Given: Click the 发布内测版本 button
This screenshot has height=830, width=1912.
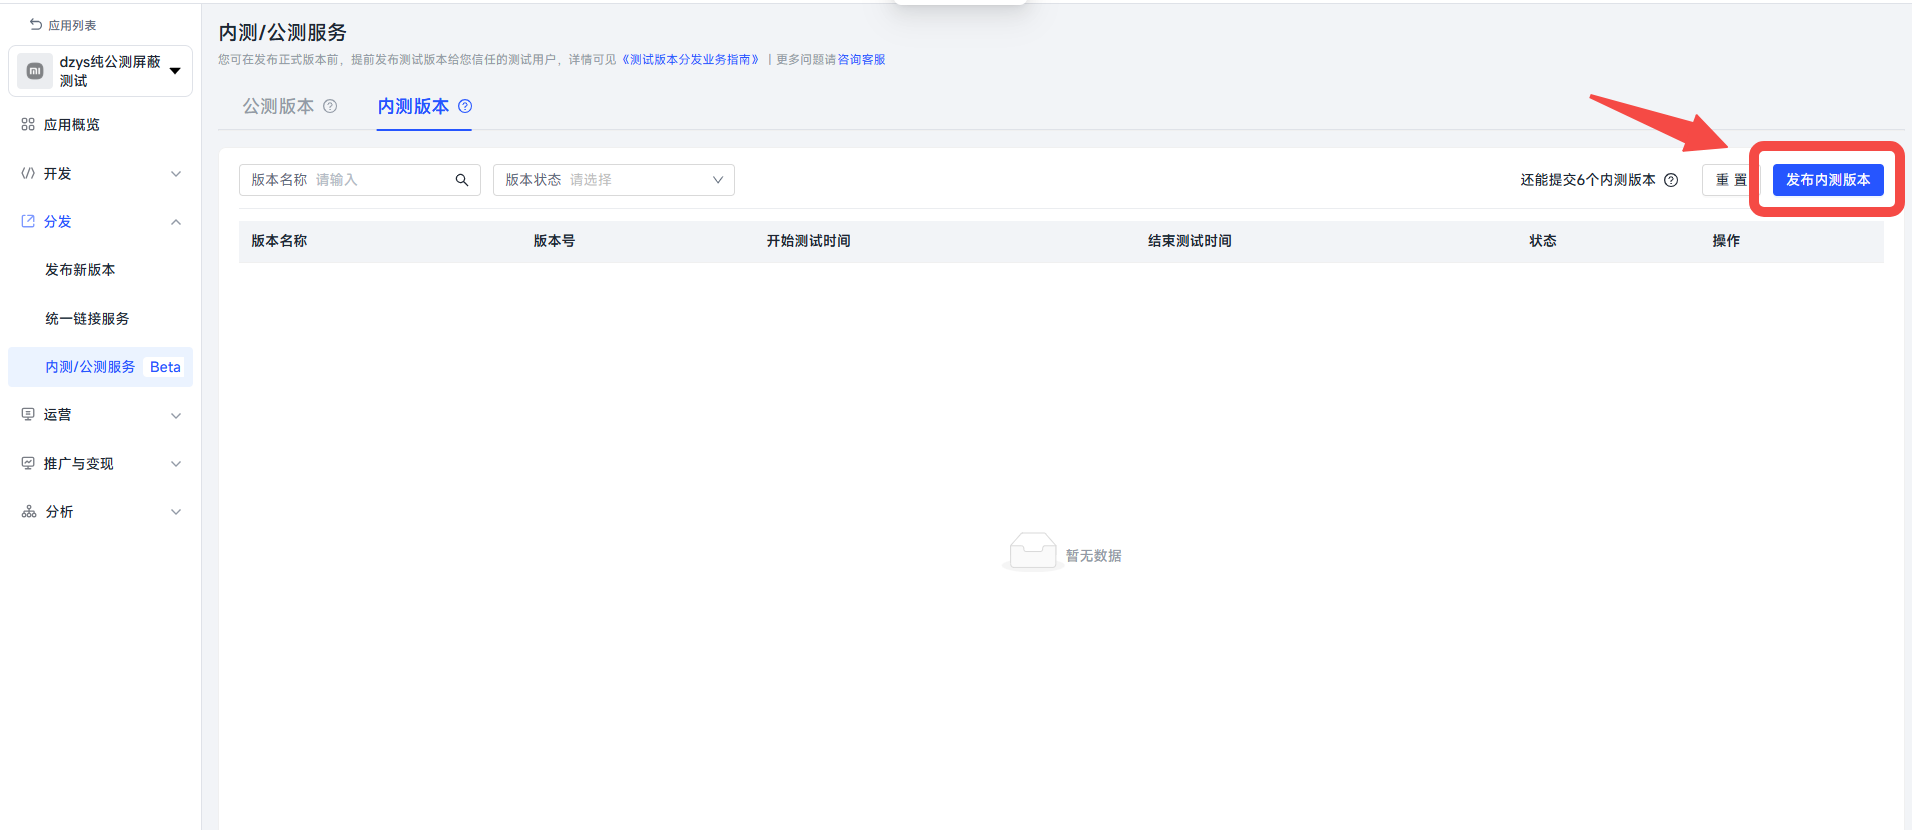Looking at the screenshot, I should coord(1828,180).
